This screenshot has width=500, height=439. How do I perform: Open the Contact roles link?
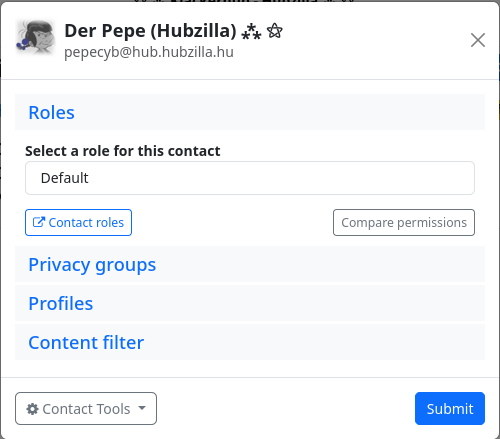coord(78,222)
